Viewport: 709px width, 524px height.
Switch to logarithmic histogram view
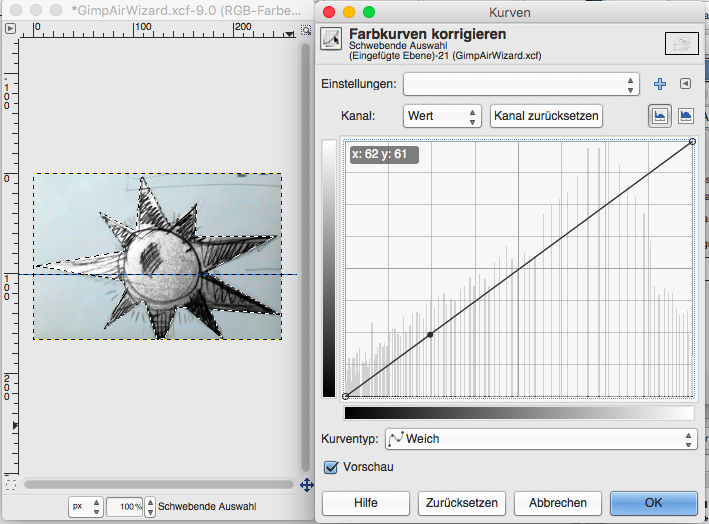(685, 116)
